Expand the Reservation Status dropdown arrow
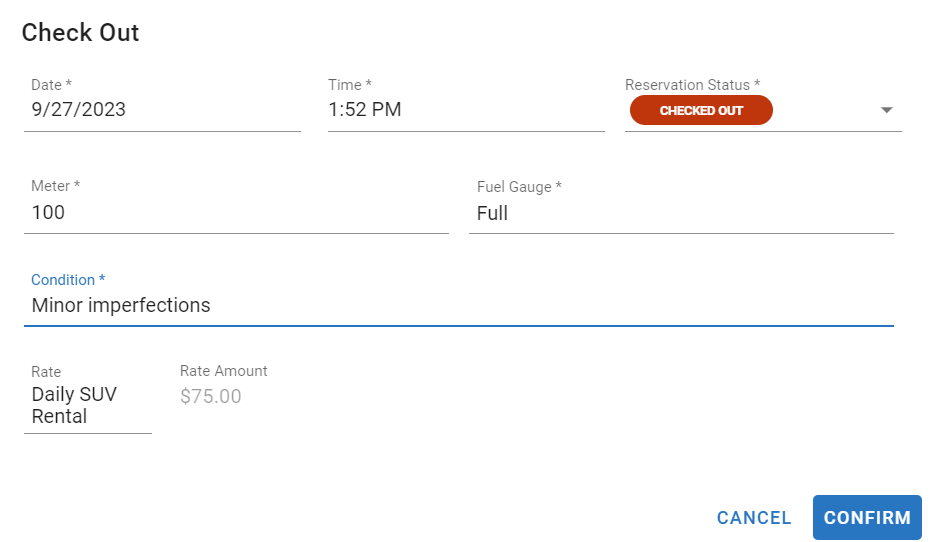This screenshot has height=542, width=937. pyautogui.click(x=886, y=110)
